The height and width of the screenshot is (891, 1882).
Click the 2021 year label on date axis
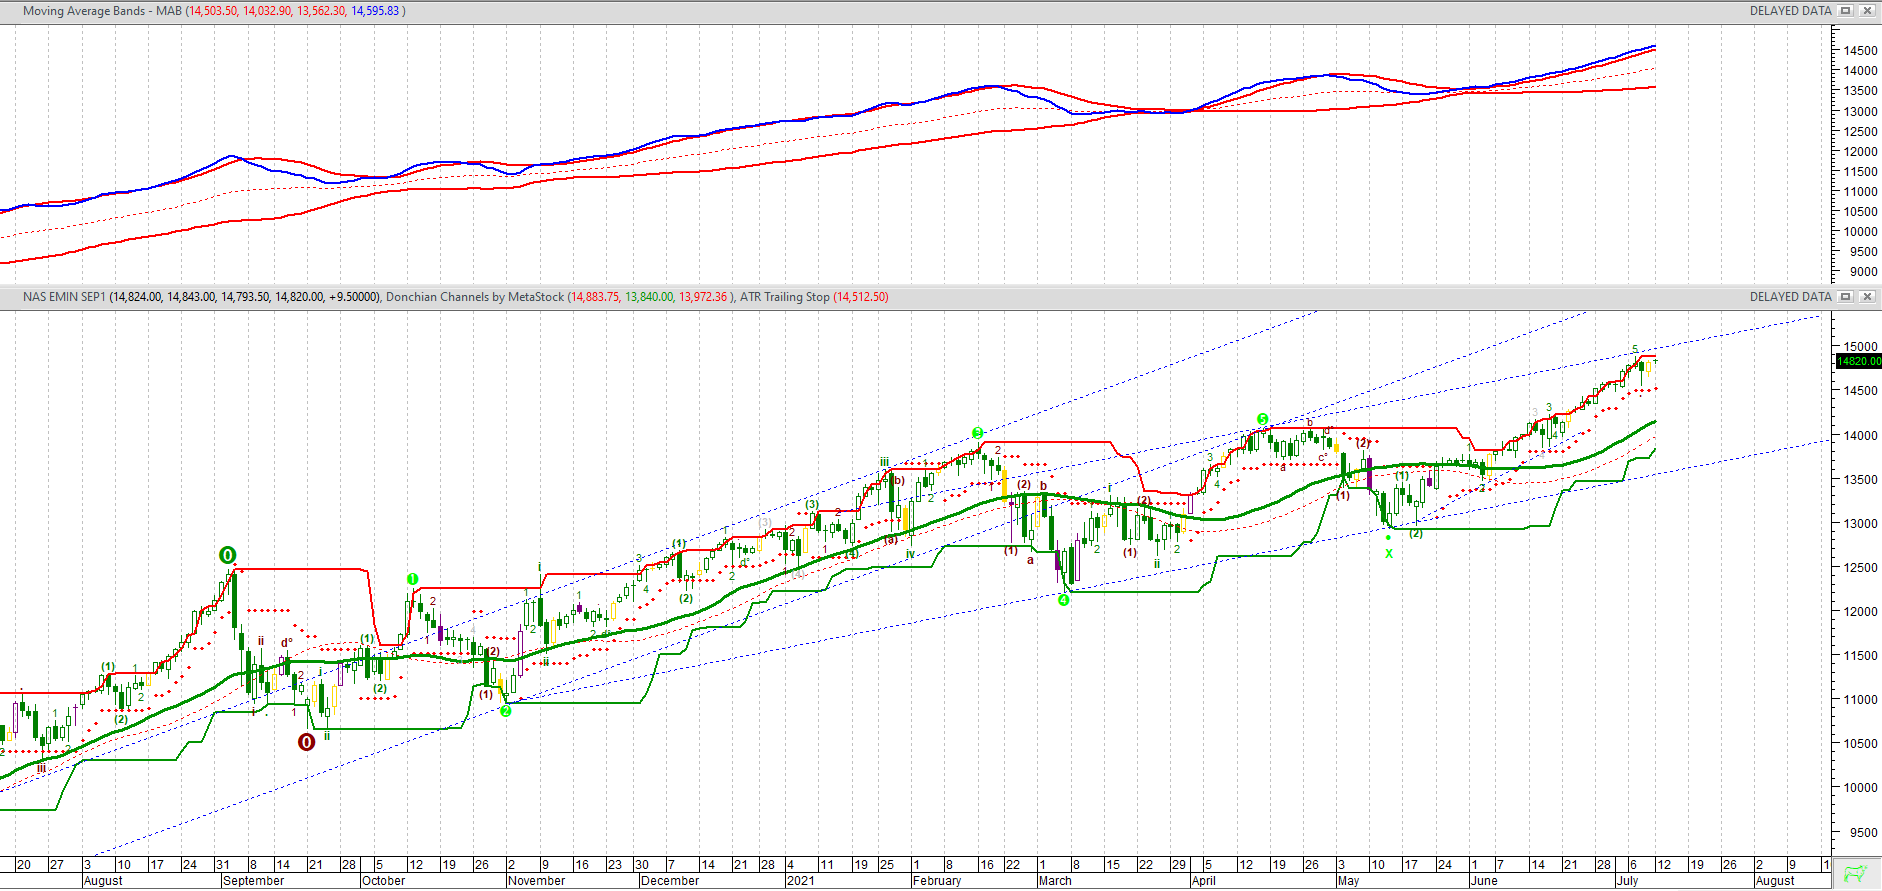click(800, 881)
